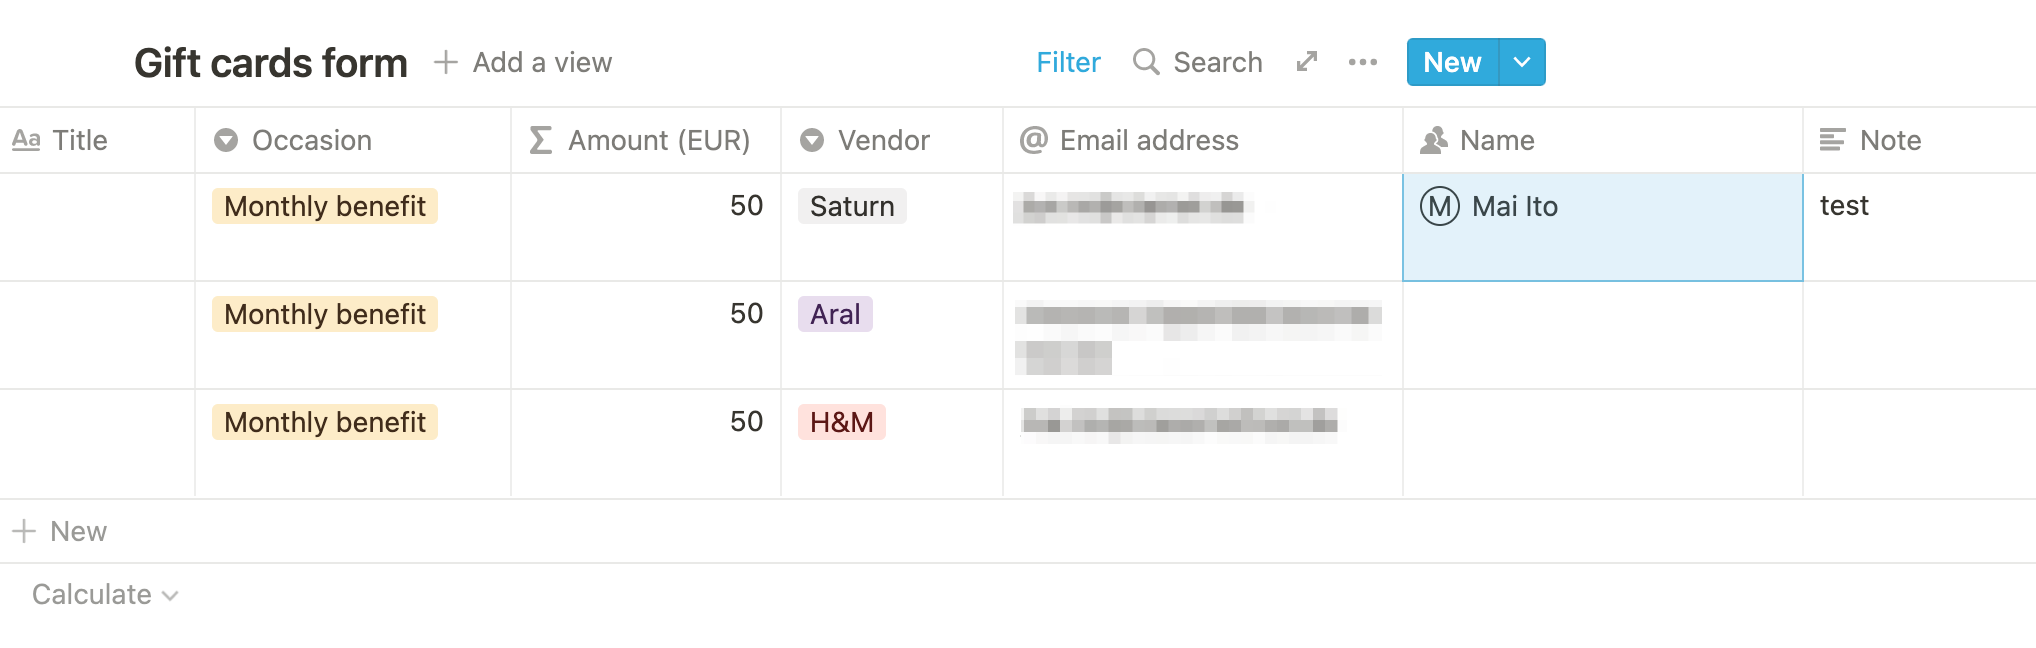Click the Filter link
This screenshot has width=2036, height=648.
click(1068, 62)
